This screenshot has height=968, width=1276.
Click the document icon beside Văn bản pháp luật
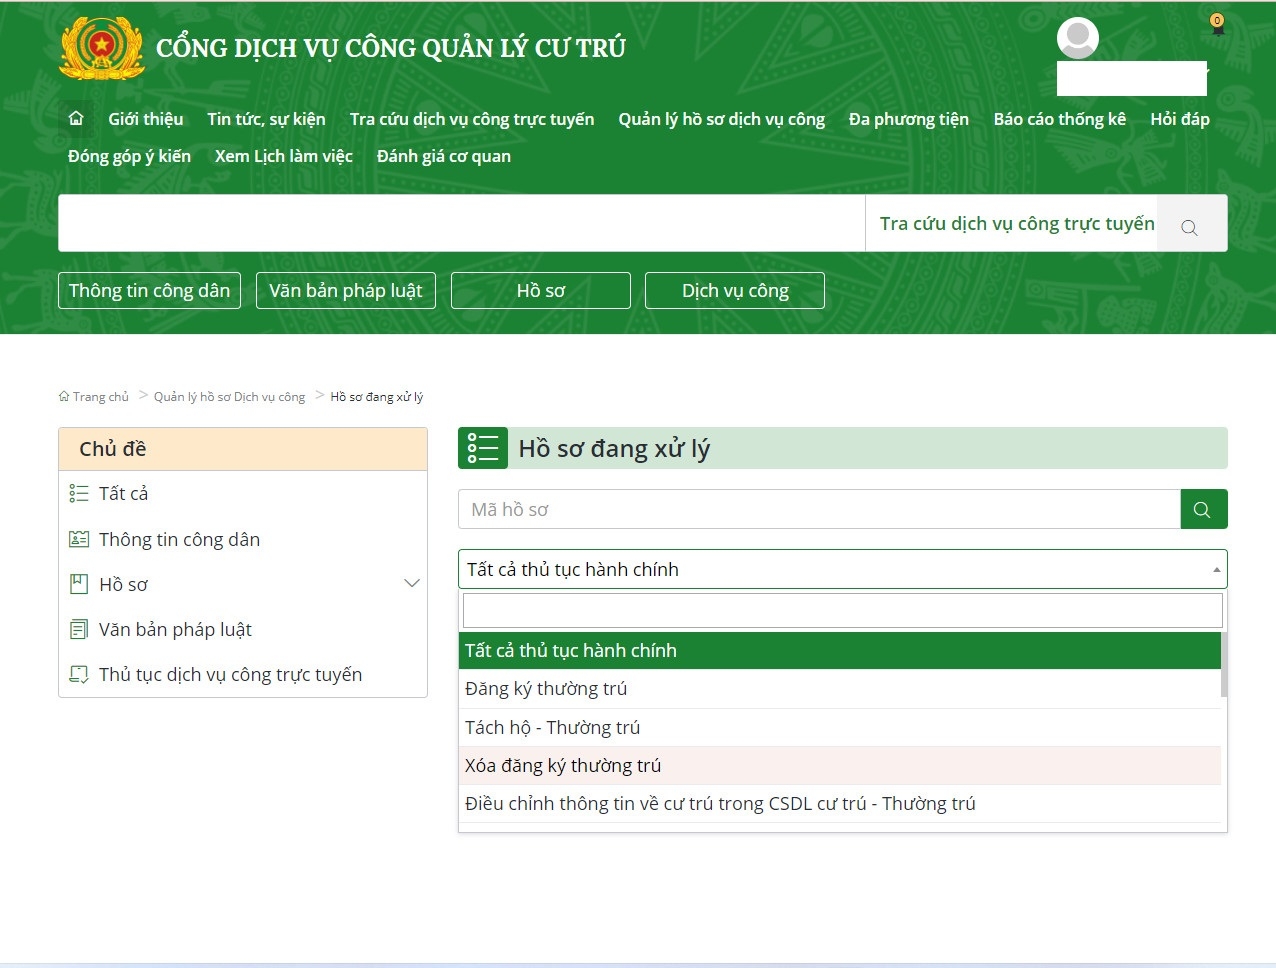tap(79, 629)
